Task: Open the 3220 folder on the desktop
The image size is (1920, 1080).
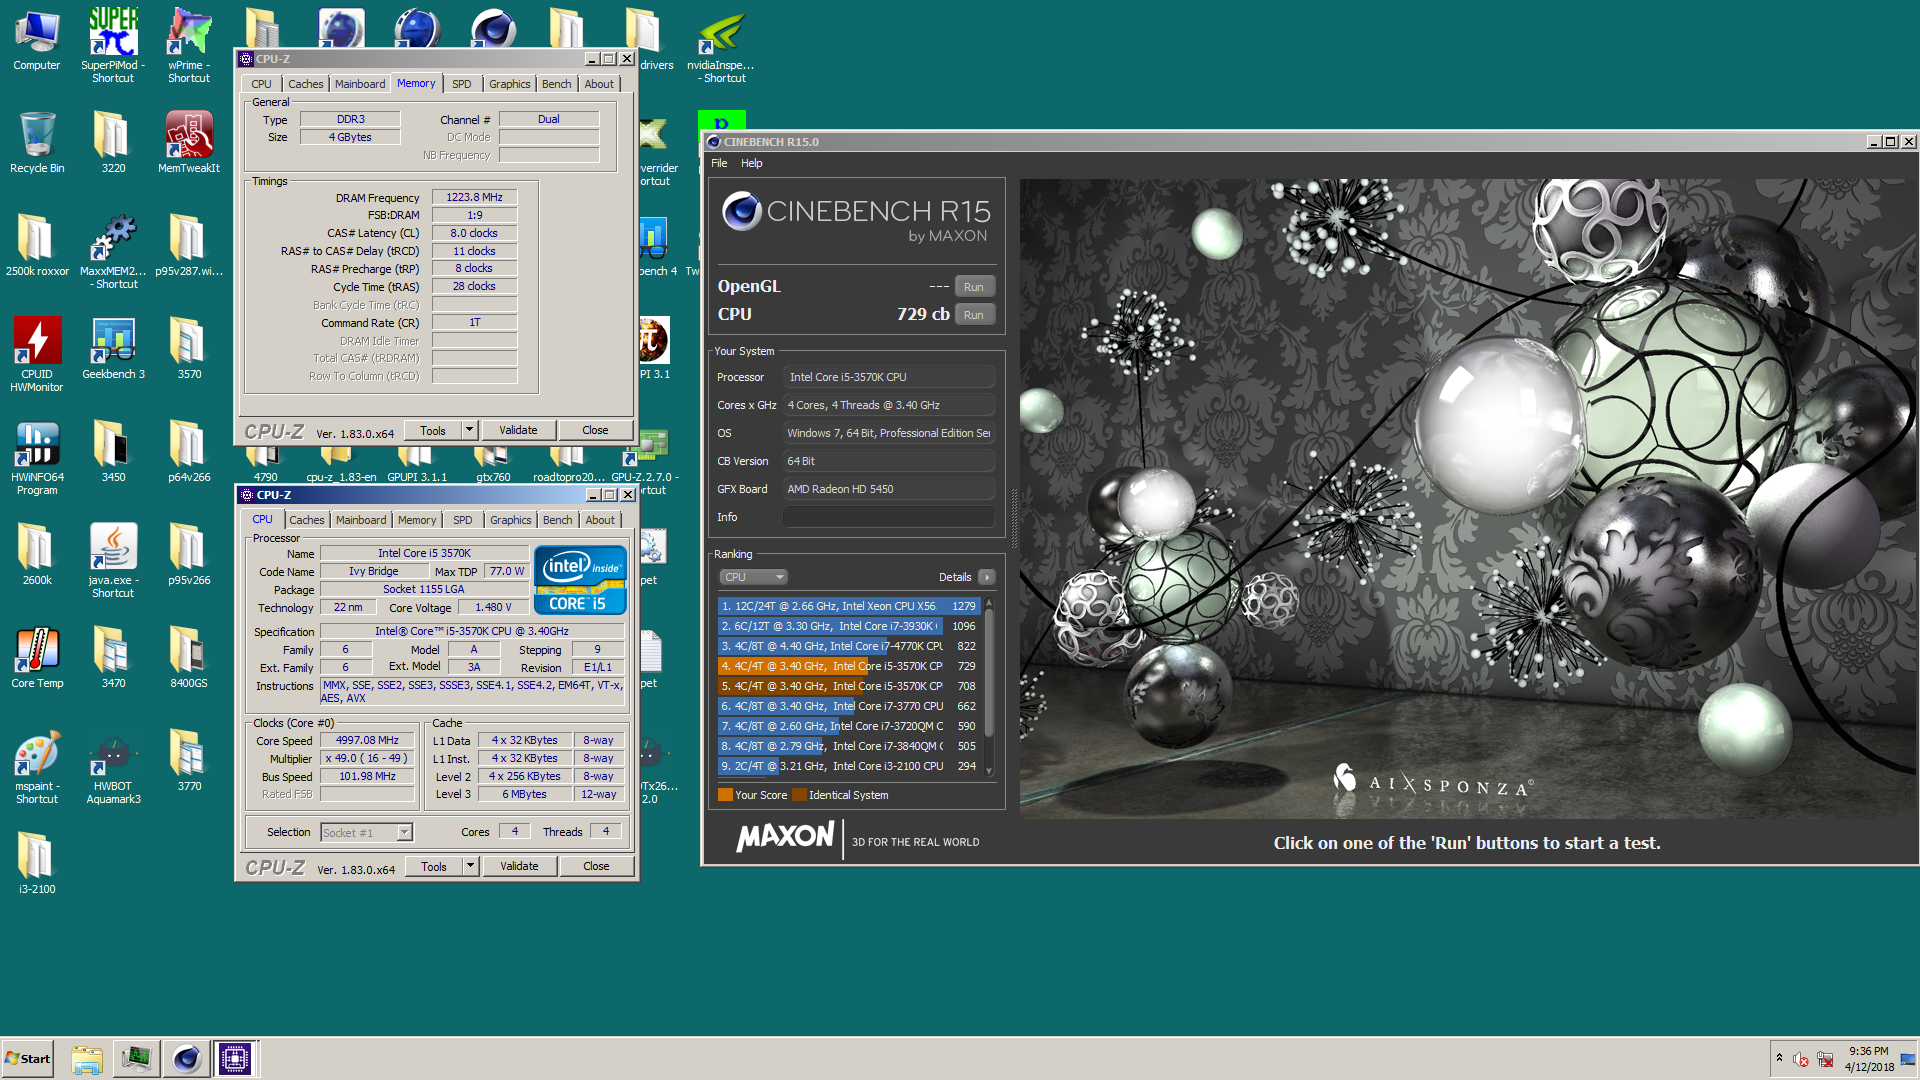Action: pyautogui.click(x=113, y=143)
